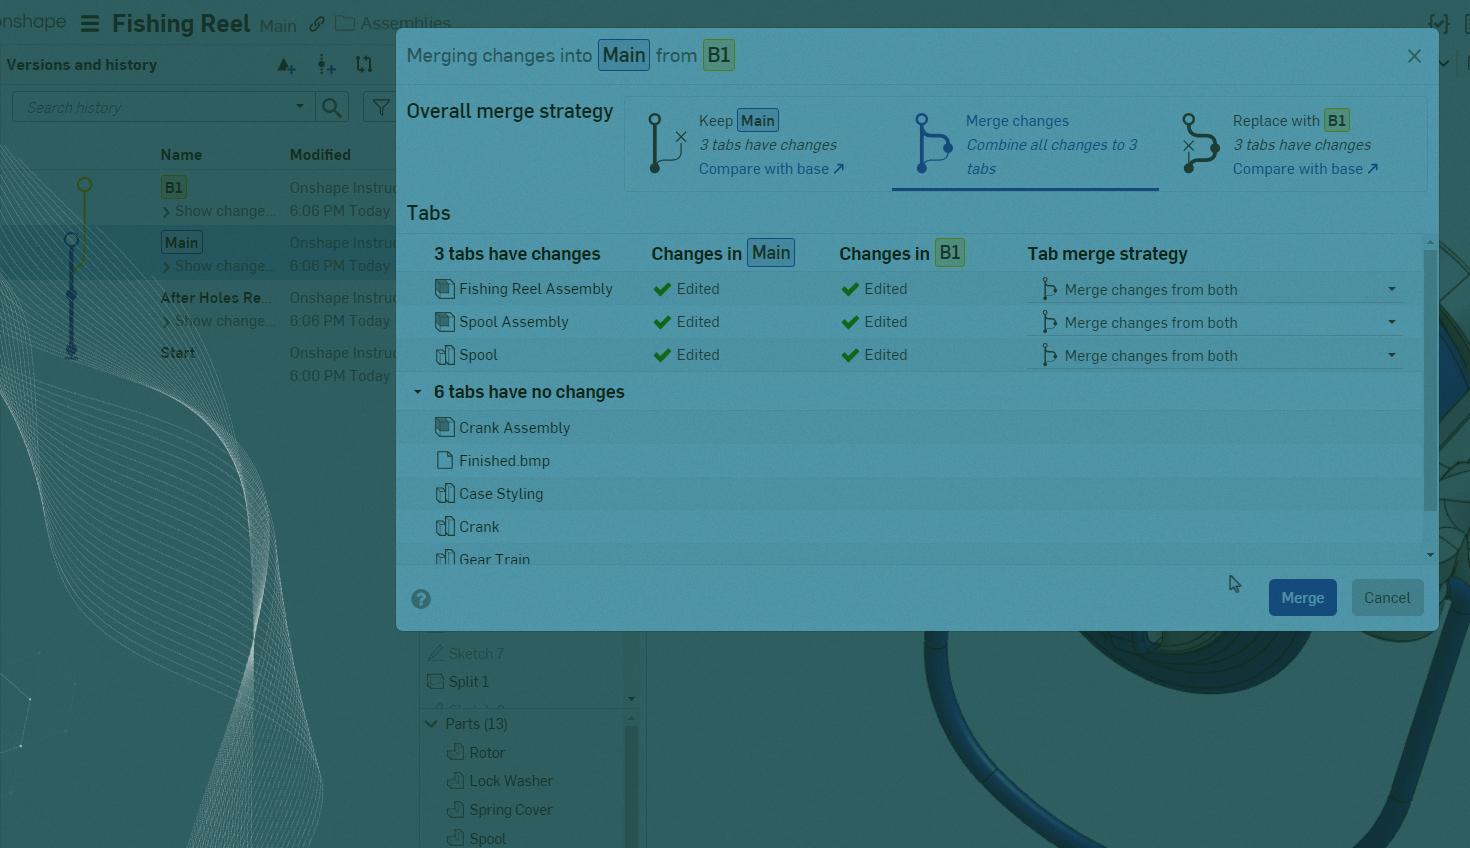This screenshot has width=1470, height=848.
Task: Click in the Search history field
Action: pos(155,107)
